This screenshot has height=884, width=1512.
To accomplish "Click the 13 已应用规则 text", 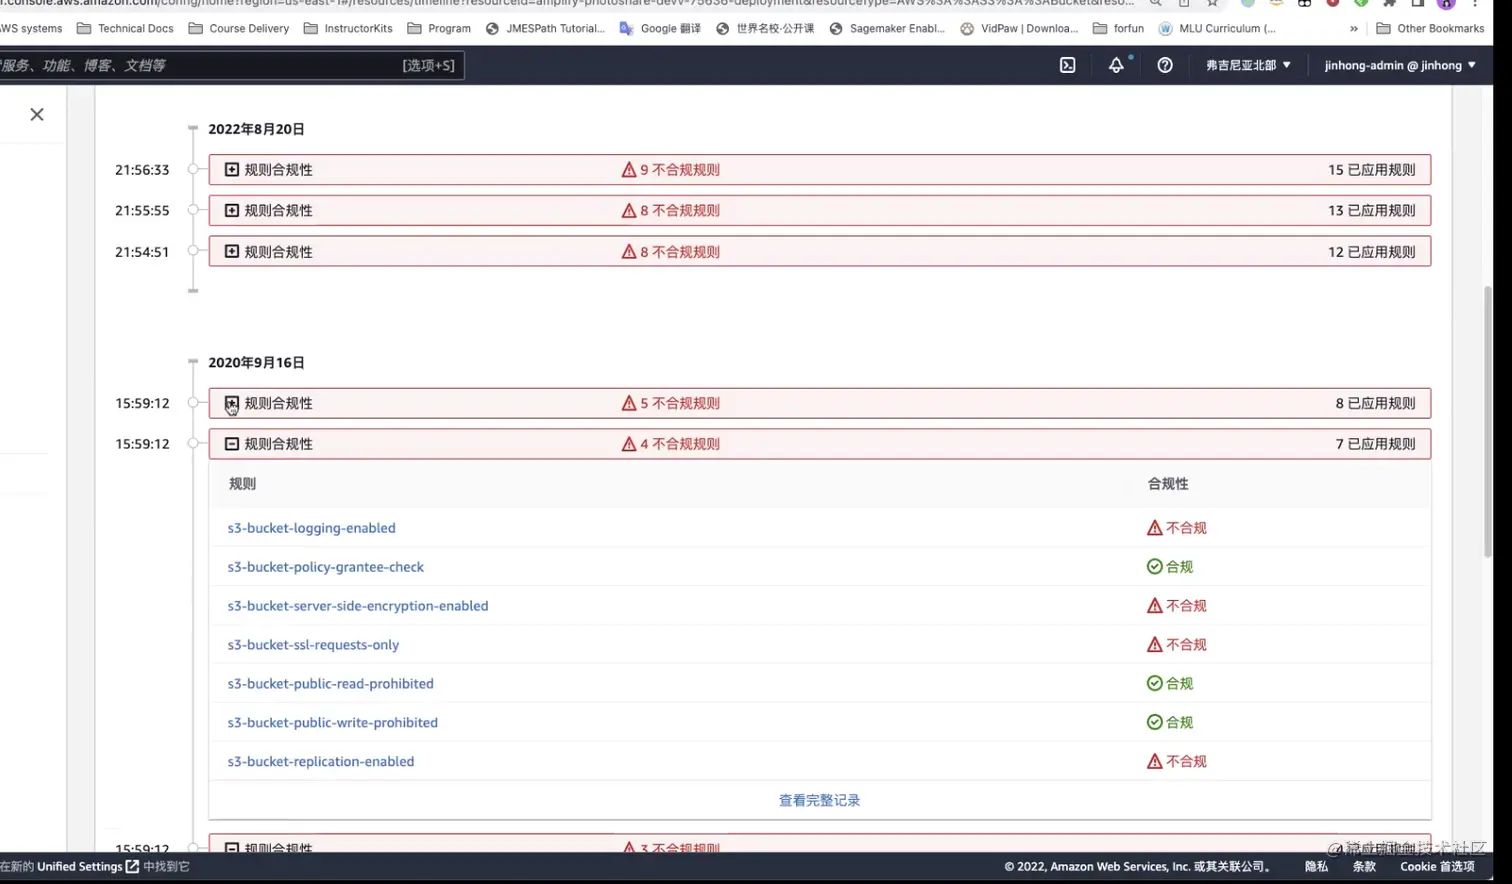I will click(1371, 211).
